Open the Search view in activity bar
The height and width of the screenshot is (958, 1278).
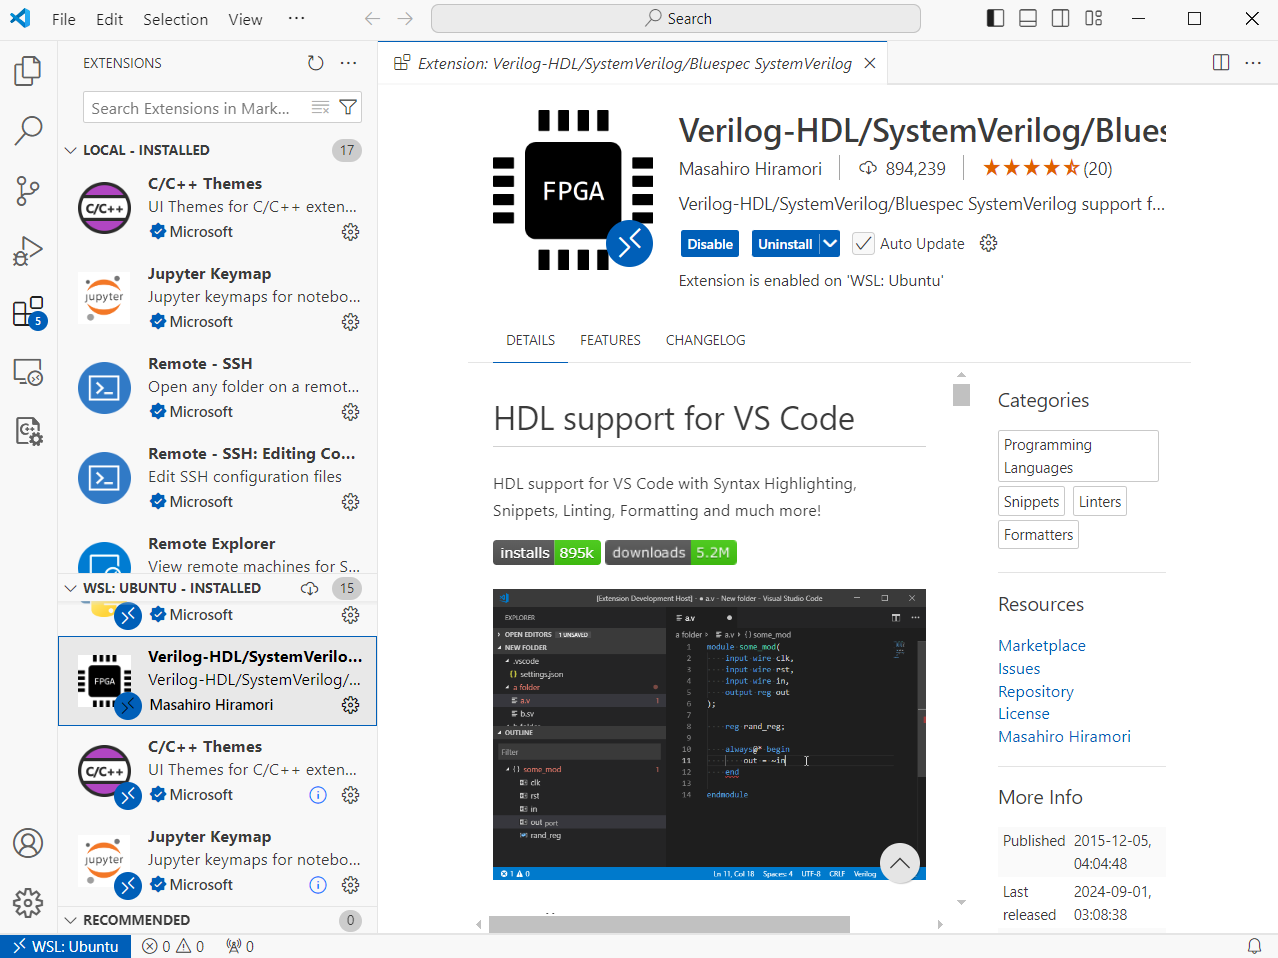[28, 130]
